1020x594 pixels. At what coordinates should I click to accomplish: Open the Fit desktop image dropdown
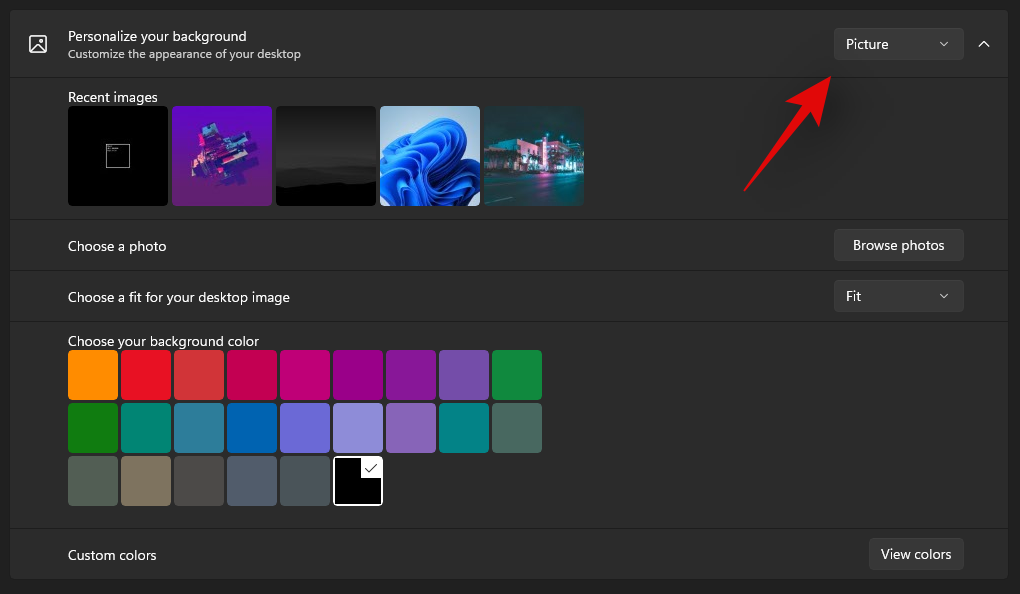click(898, 296)
